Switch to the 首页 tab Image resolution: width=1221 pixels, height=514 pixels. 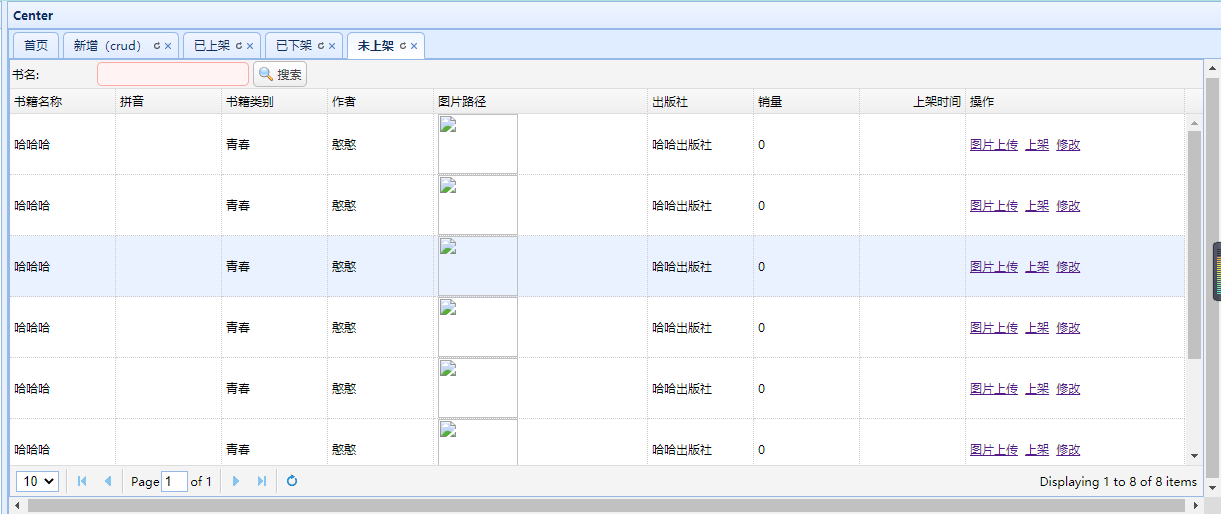(x=36, y=46)
